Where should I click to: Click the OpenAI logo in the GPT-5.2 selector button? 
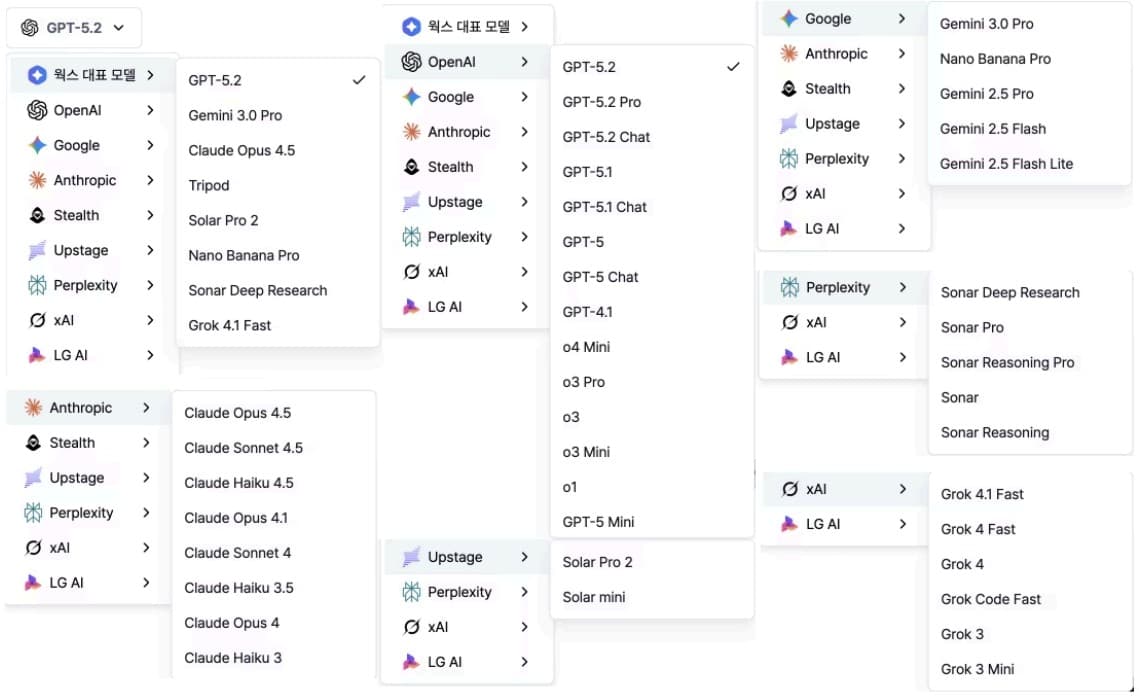tap(29, 28)
